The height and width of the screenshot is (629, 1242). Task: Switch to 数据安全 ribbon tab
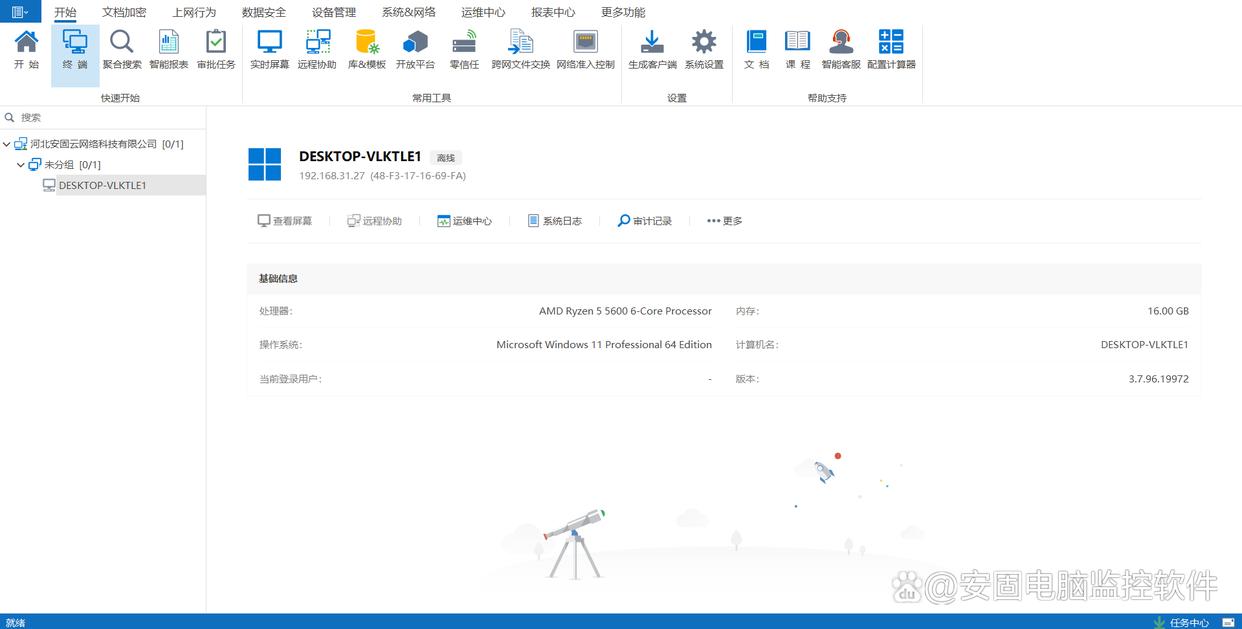point(264,12)
